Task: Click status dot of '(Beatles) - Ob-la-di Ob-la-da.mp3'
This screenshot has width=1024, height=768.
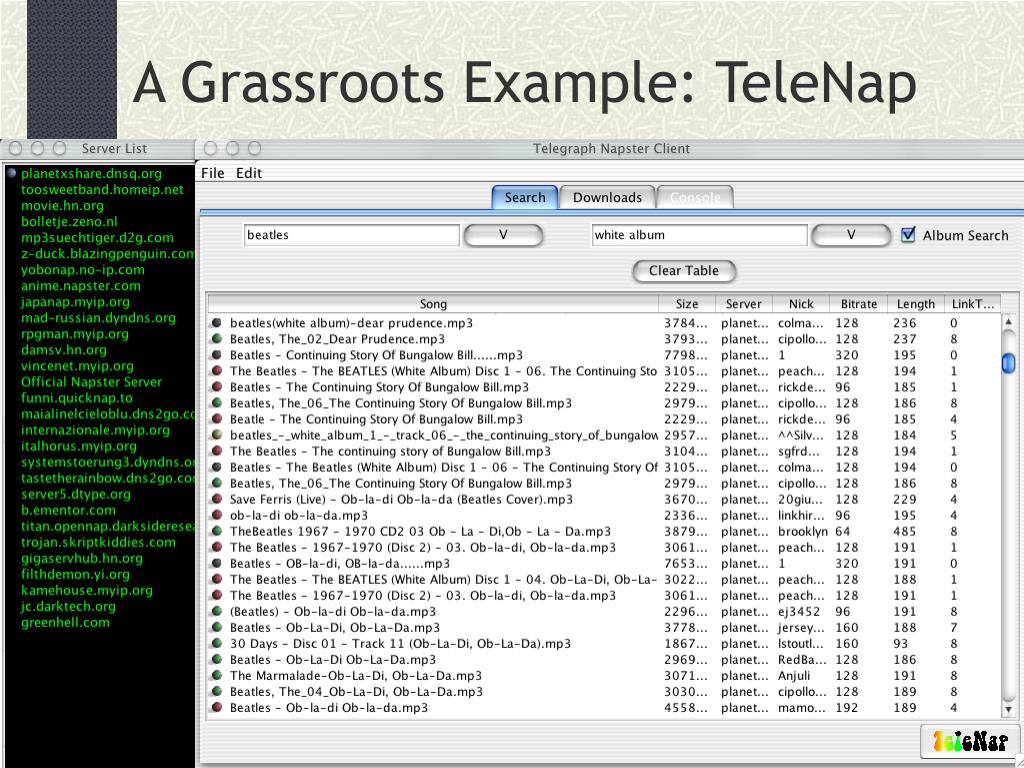Action: [x=216, y=611]
